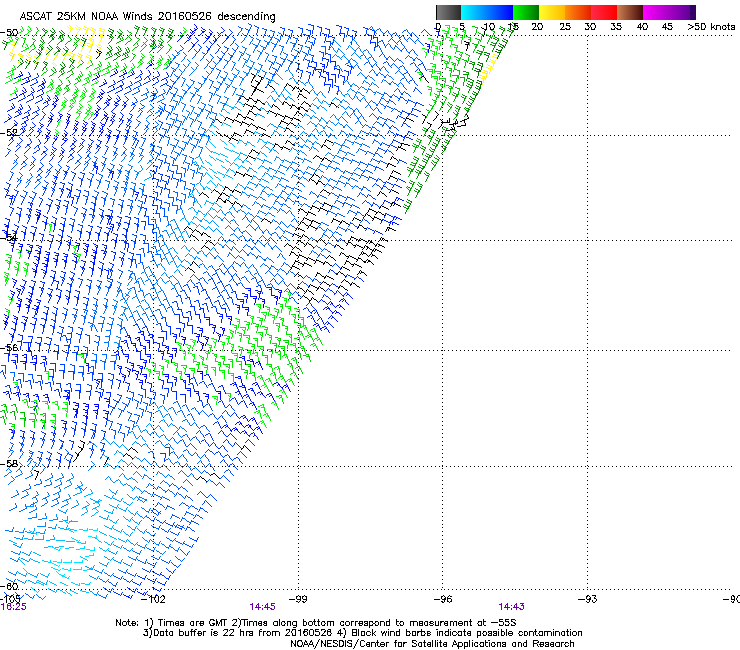Click the purple time stamp "14:45"
The image size is (740, 650).
coord(262,607)
